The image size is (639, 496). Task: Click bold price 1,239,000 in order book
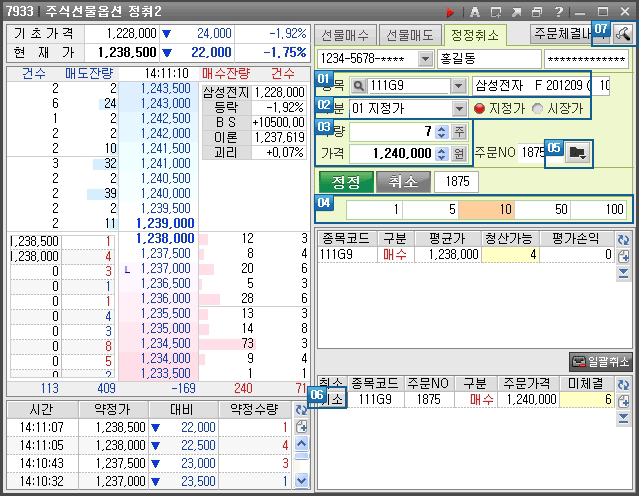(x=165, y=223)
